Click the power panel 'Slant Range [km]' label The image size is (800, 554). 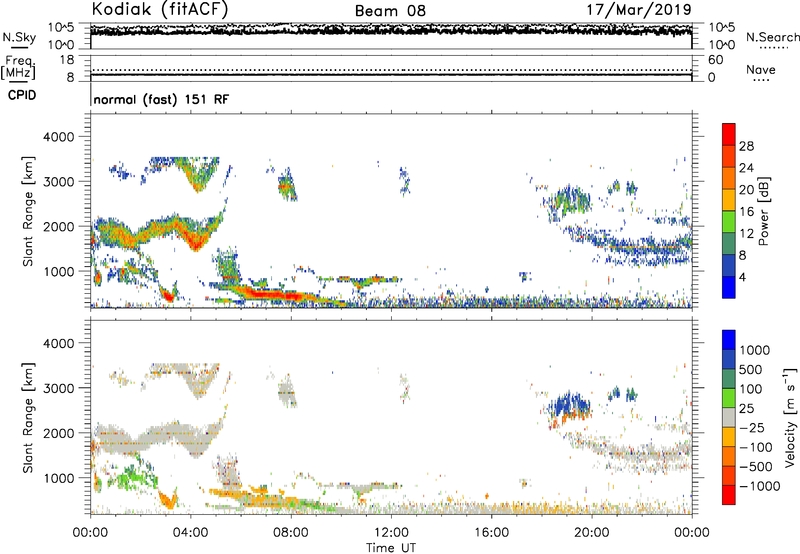(28, 211)
